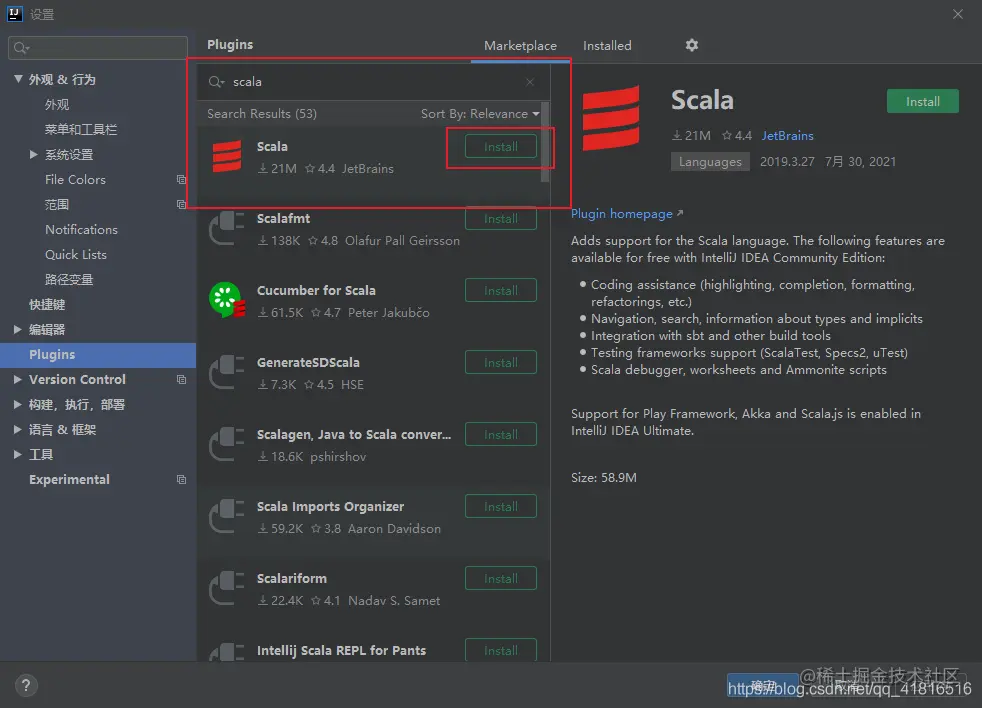The width and height of the screenshot is (982, 708).
Task: Install the Scala plugin from the results list
Action: pyautogui.click(x=500, y=147)
